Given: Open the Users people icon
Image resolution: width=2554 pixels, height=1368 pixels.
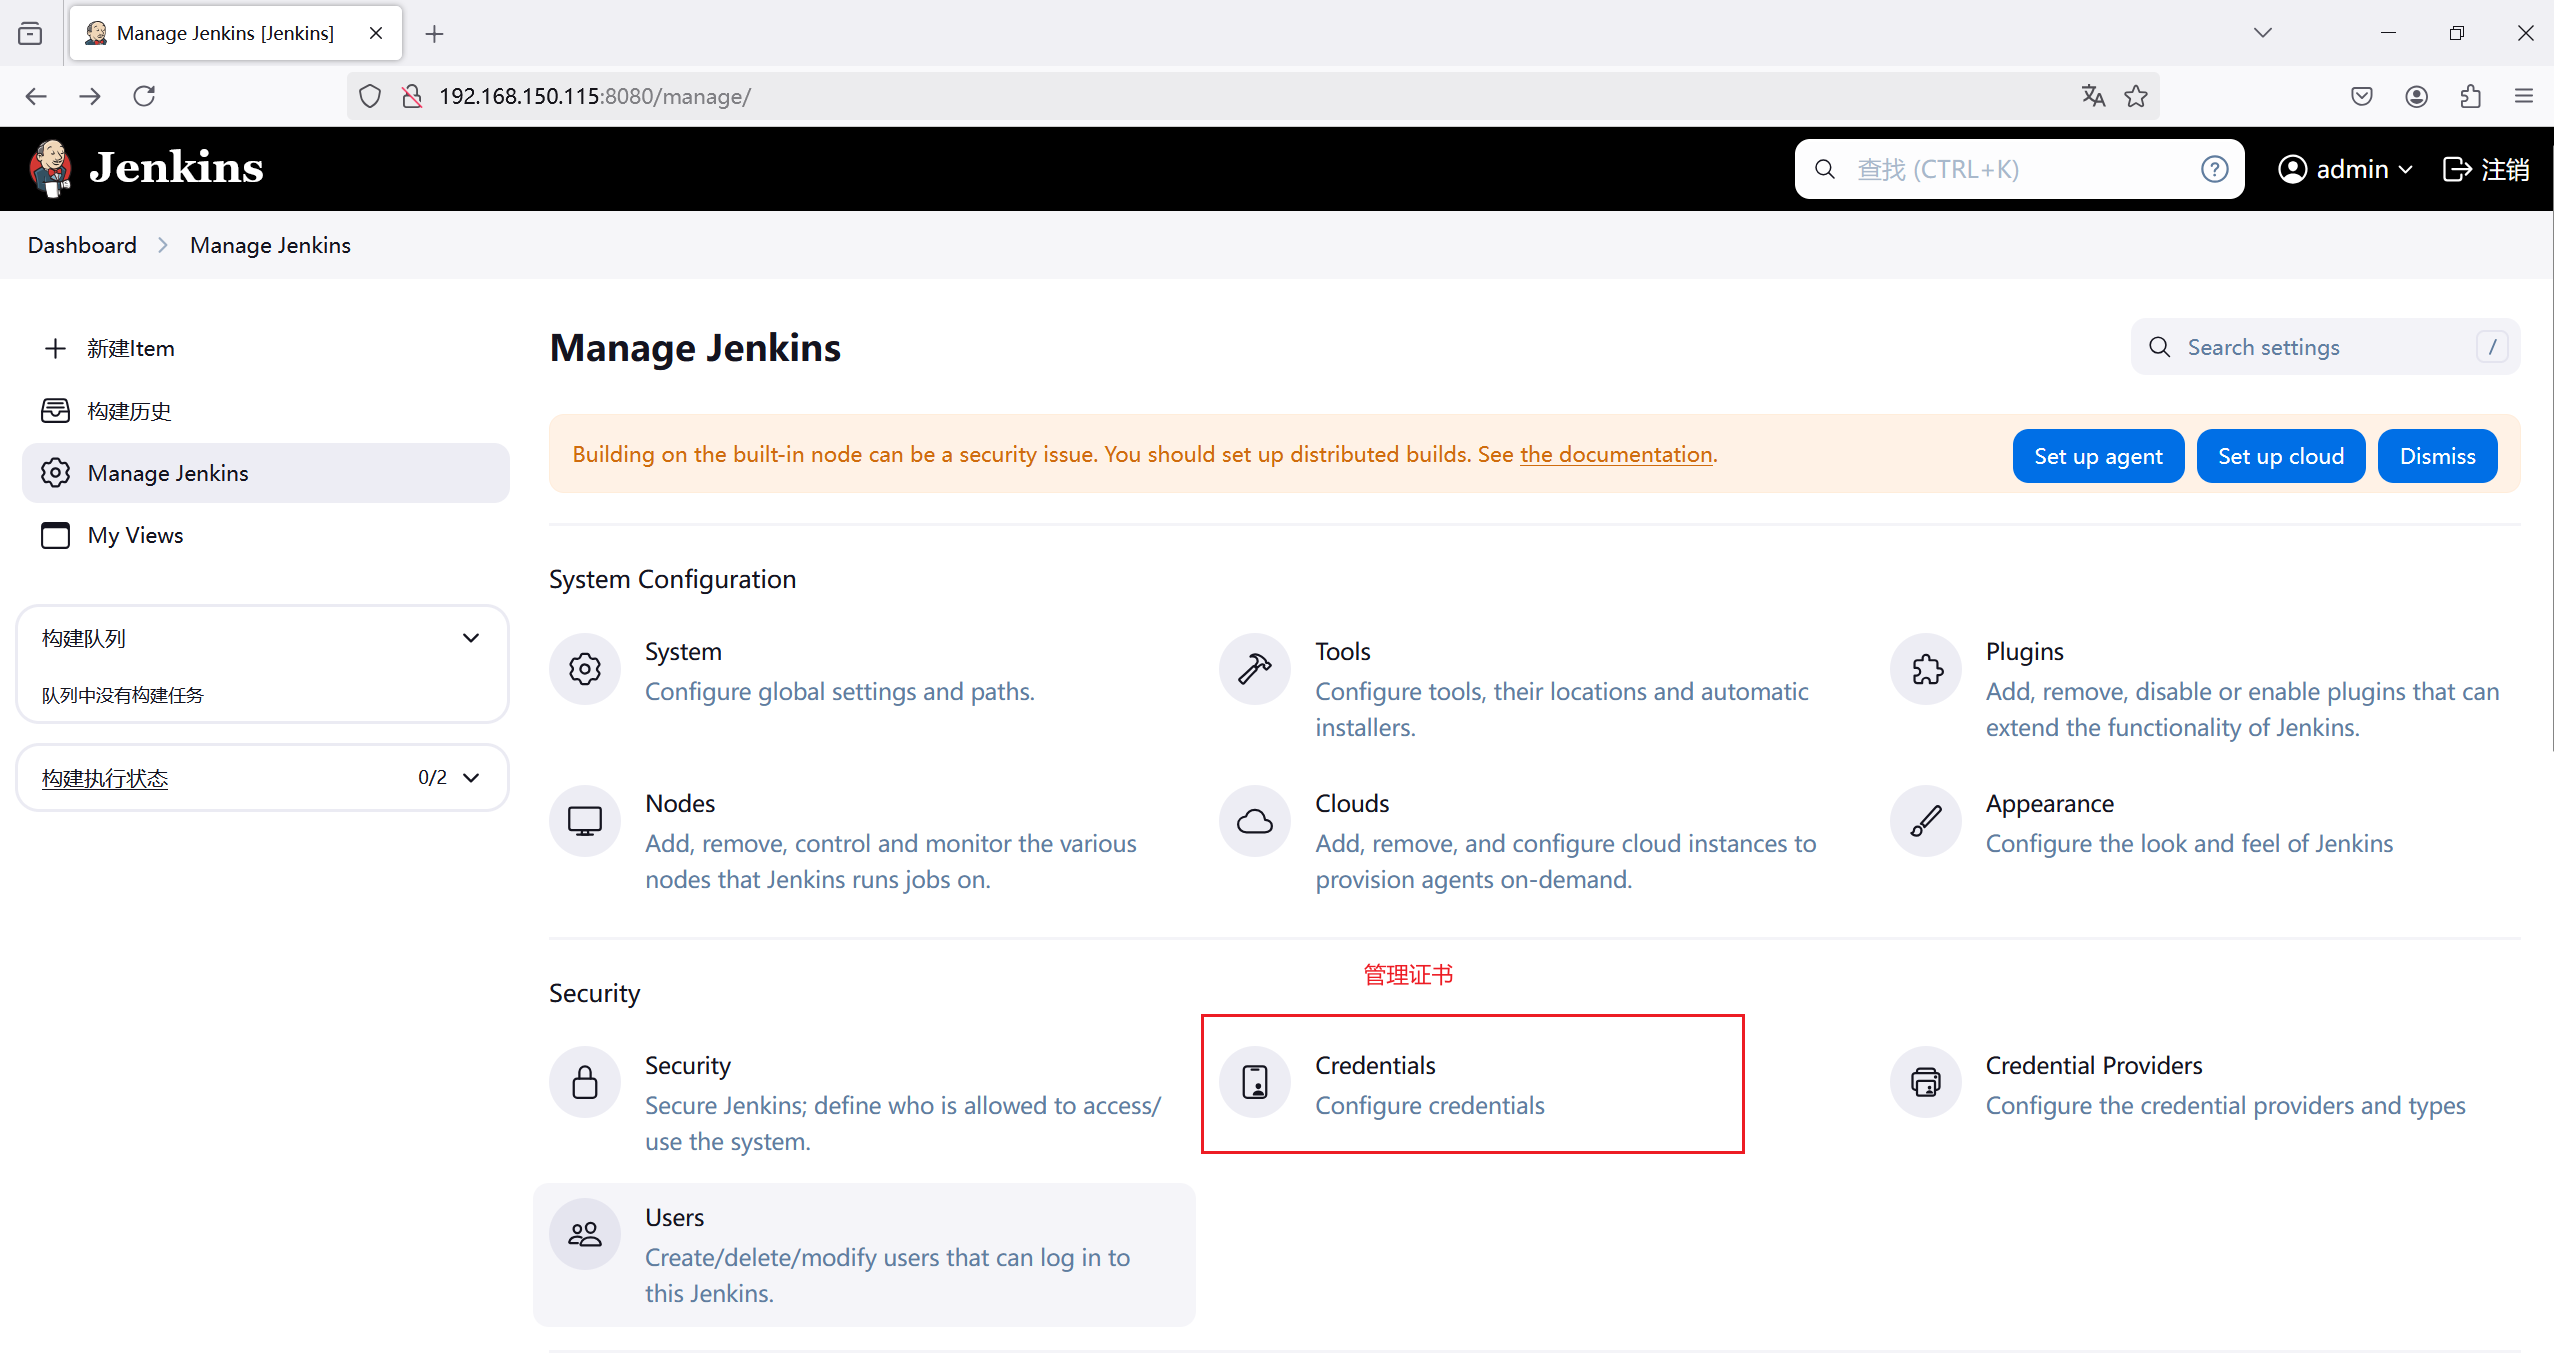Looking at the screenshot, I should coord(585,1234).
